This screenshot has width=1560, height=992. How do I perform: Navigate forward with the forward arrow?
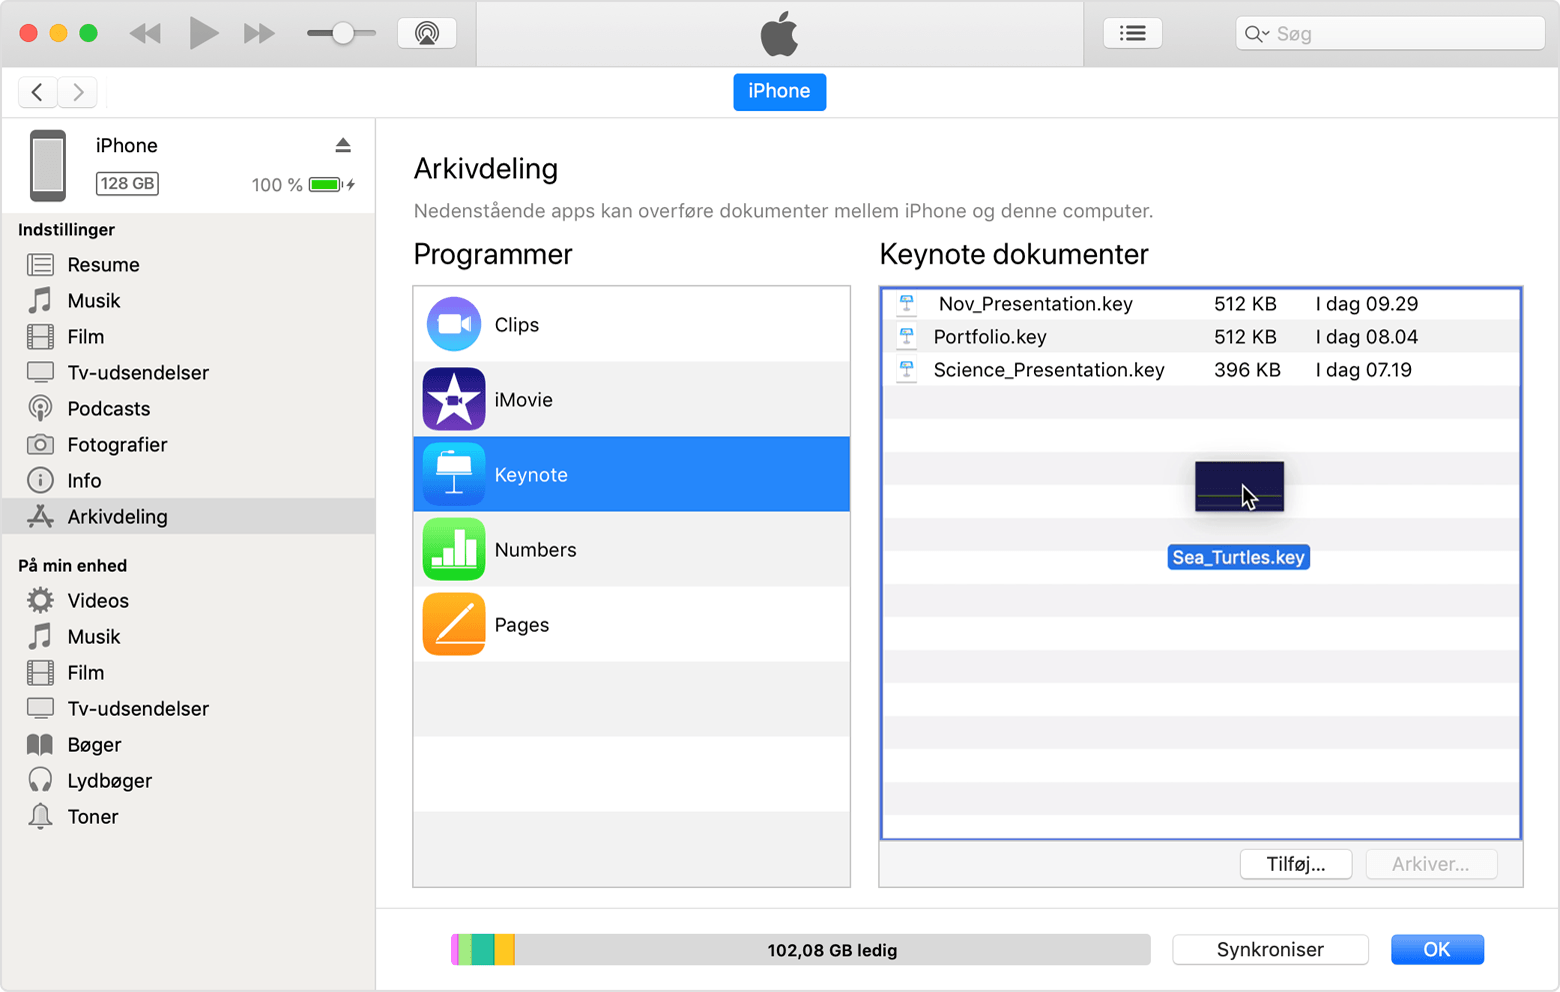(78, 91)
